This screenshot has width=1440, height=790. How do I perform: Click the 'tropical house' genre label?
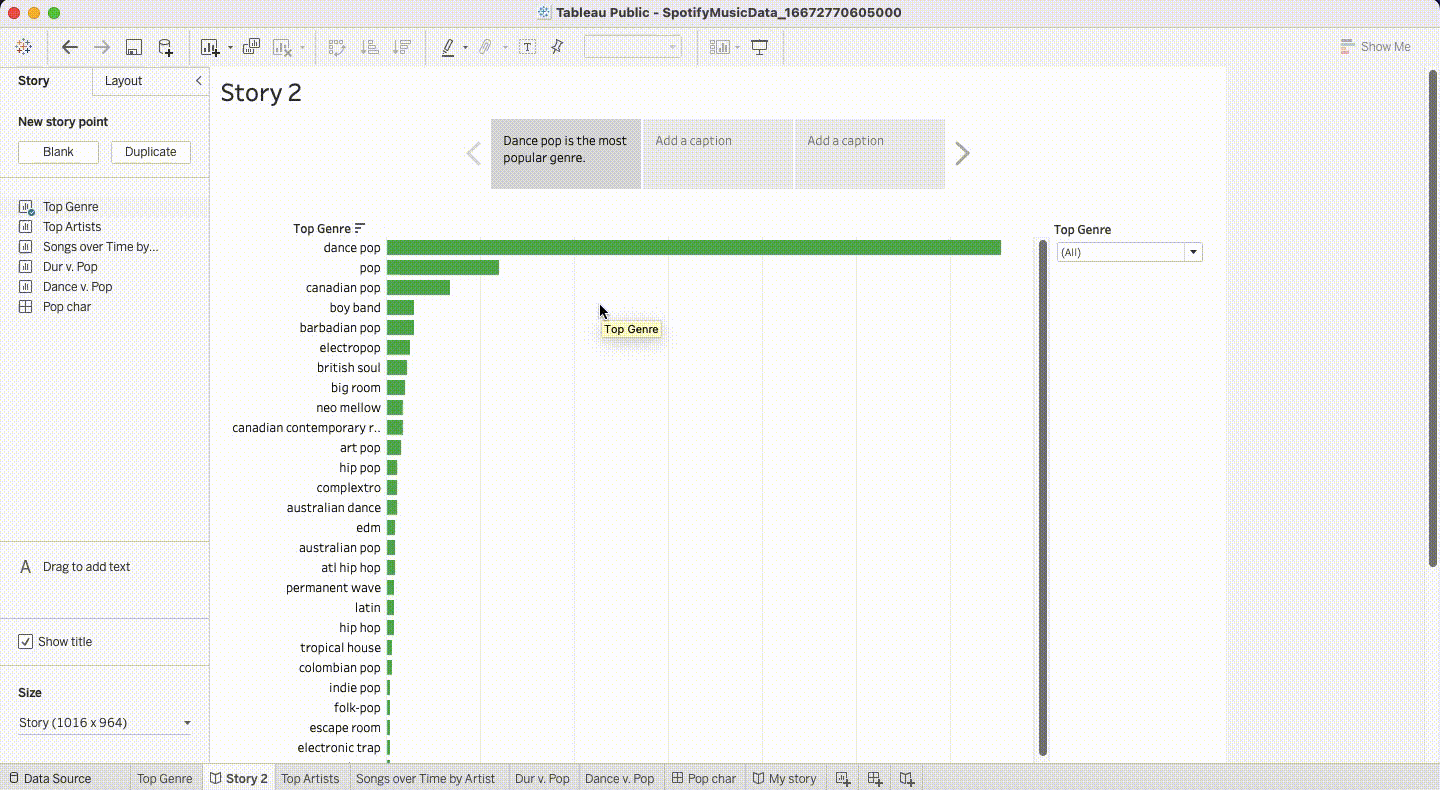(340, 648)
